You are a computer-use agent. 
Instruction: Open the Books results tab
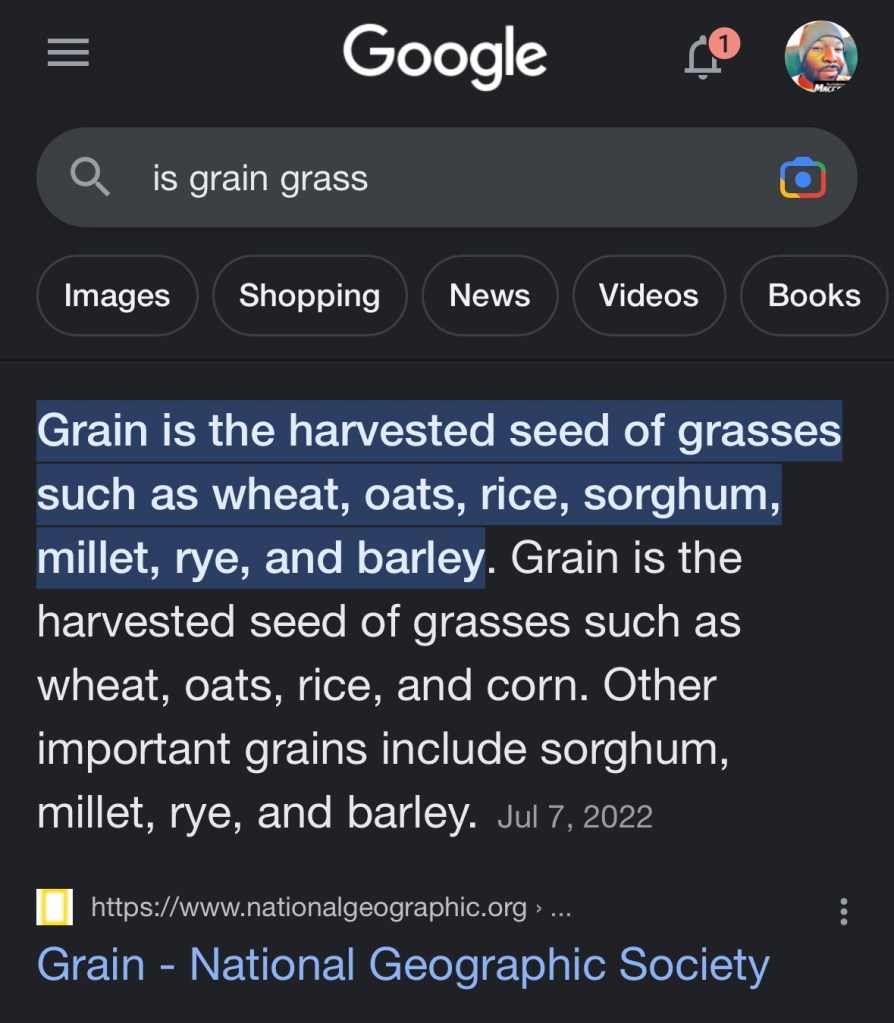(x=813, y=296)
